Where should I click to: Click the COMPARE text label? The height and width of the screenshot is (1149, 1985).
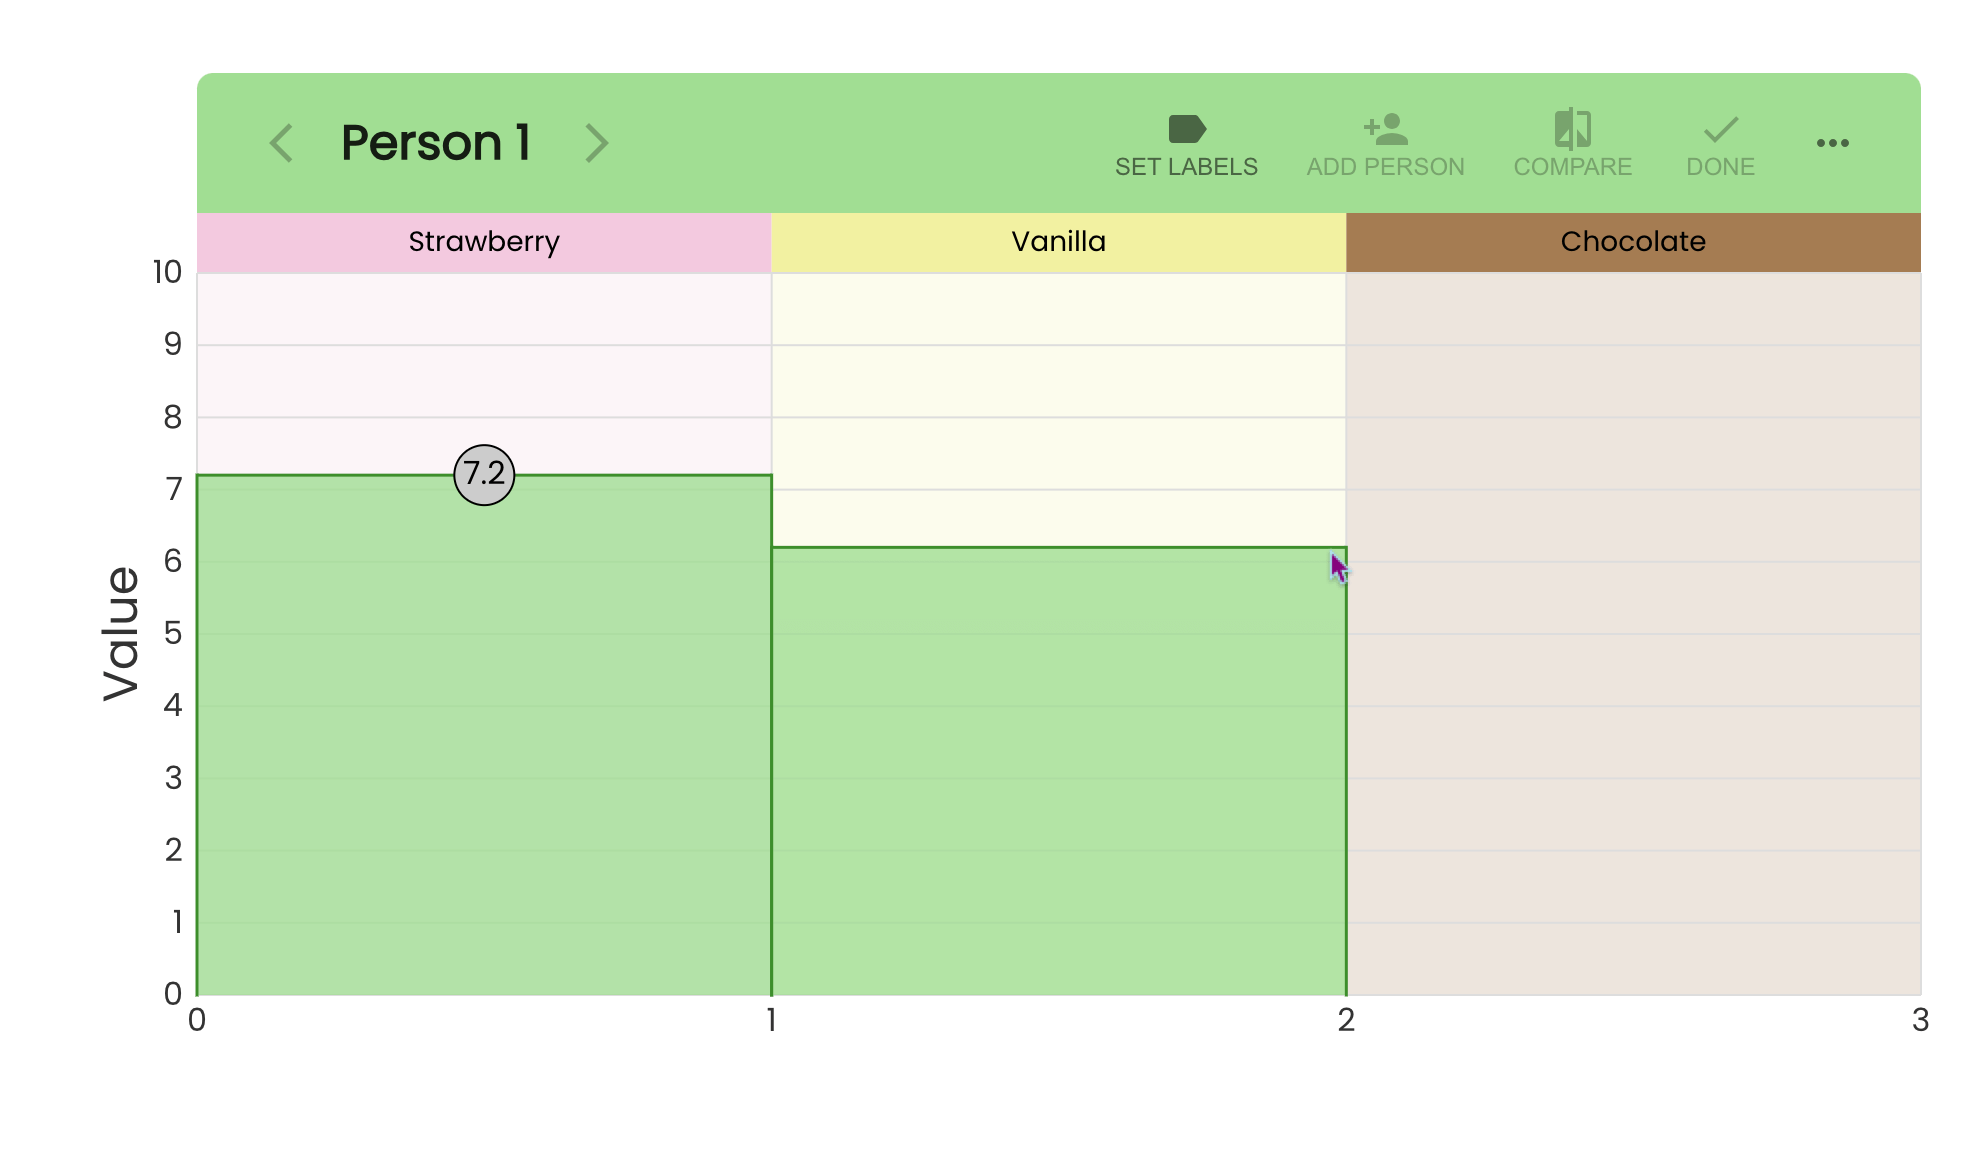(1573, 167)
